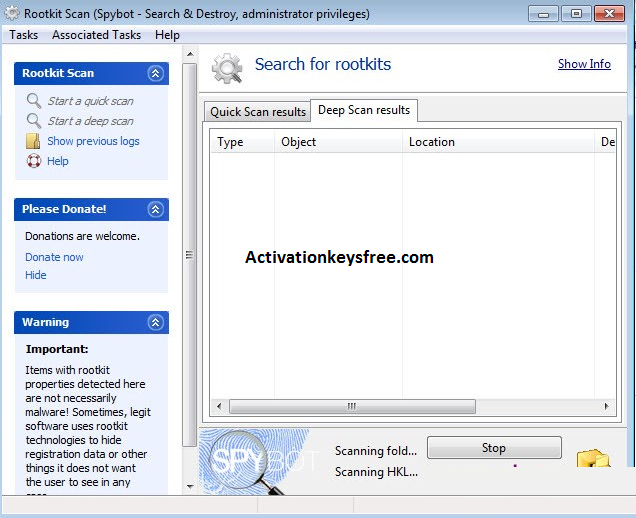Click the gear icon beside Search for rootkits
The image size is (636, 518).
point(227,69)
